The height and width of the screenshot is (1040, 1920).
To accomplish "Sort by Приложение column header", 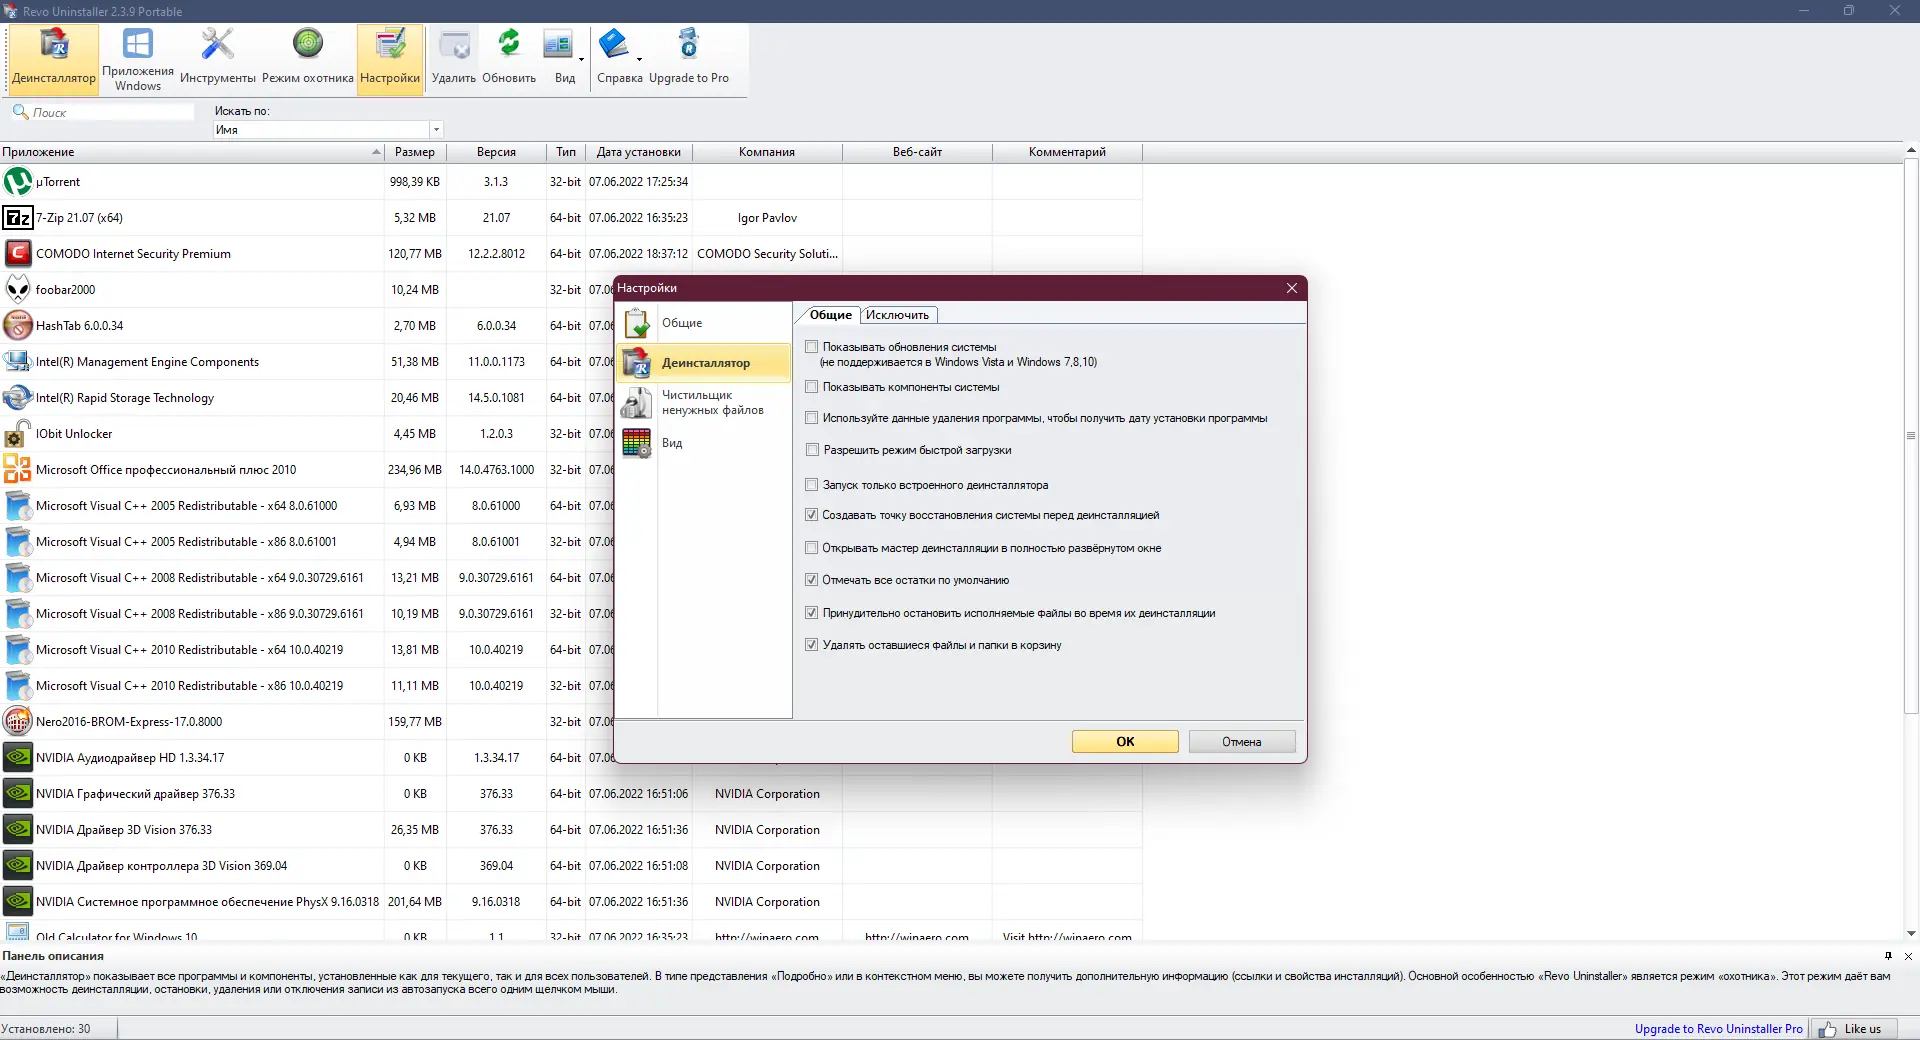I will point(192,152).
